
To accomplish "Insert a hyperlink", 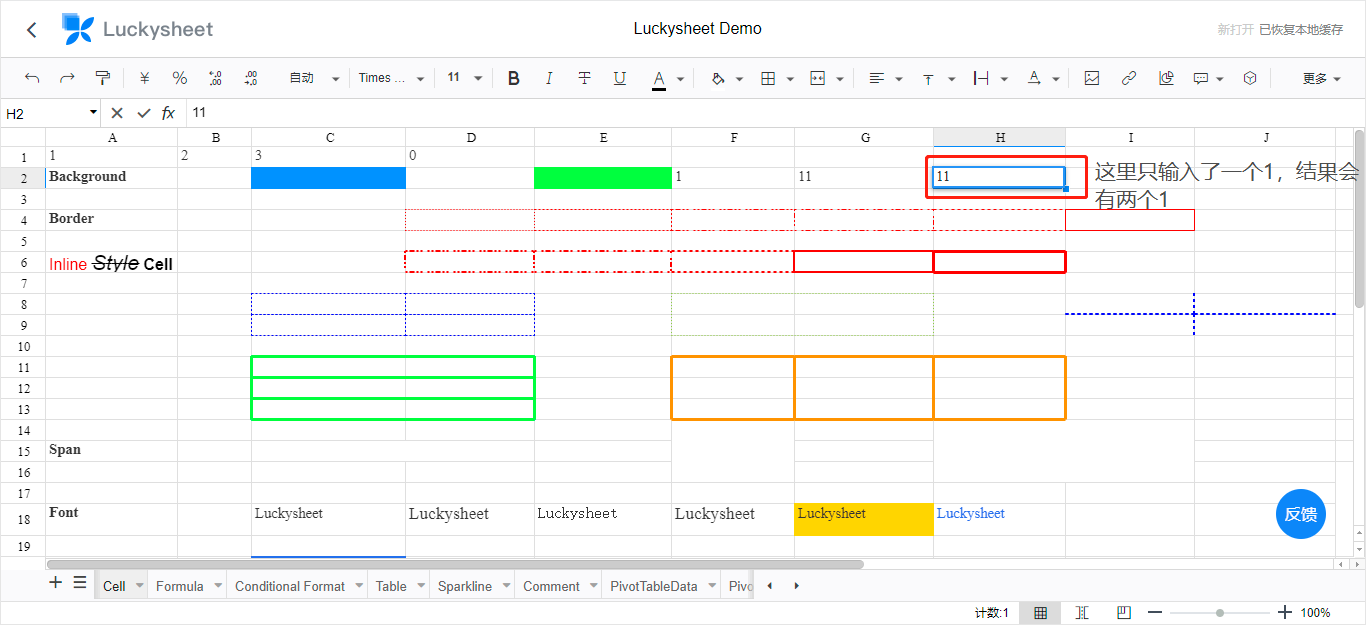I will 1129,78.
